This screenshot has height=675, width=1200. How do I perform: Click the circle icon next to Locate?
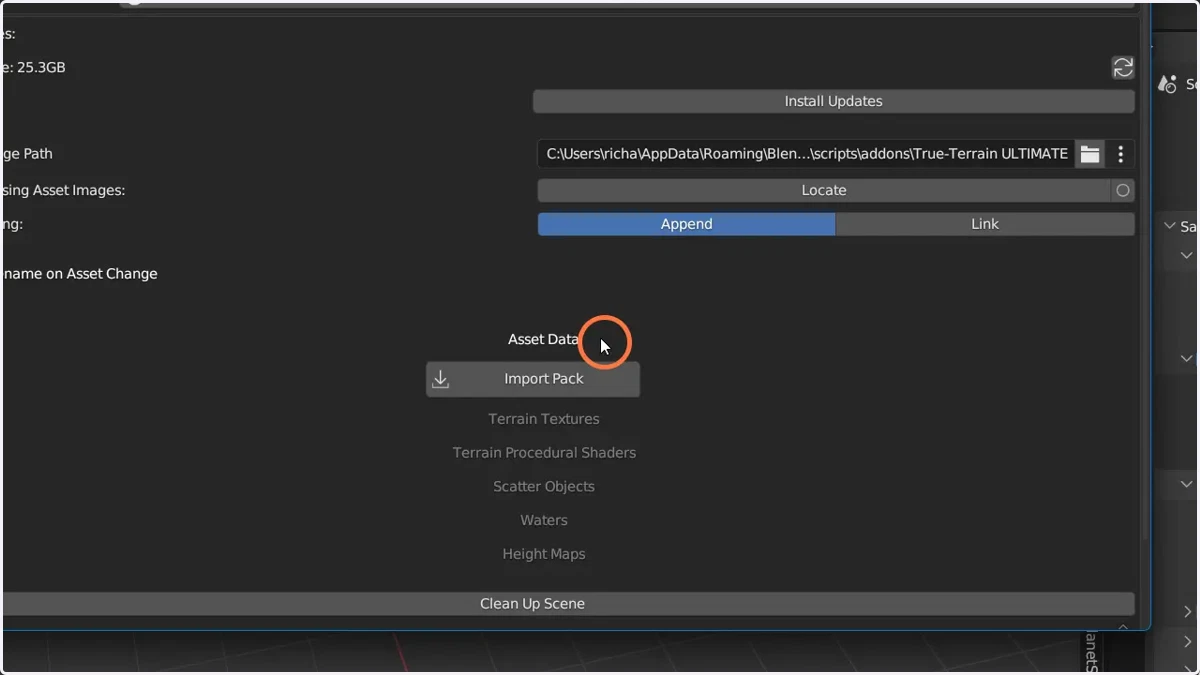point(1123,190)
